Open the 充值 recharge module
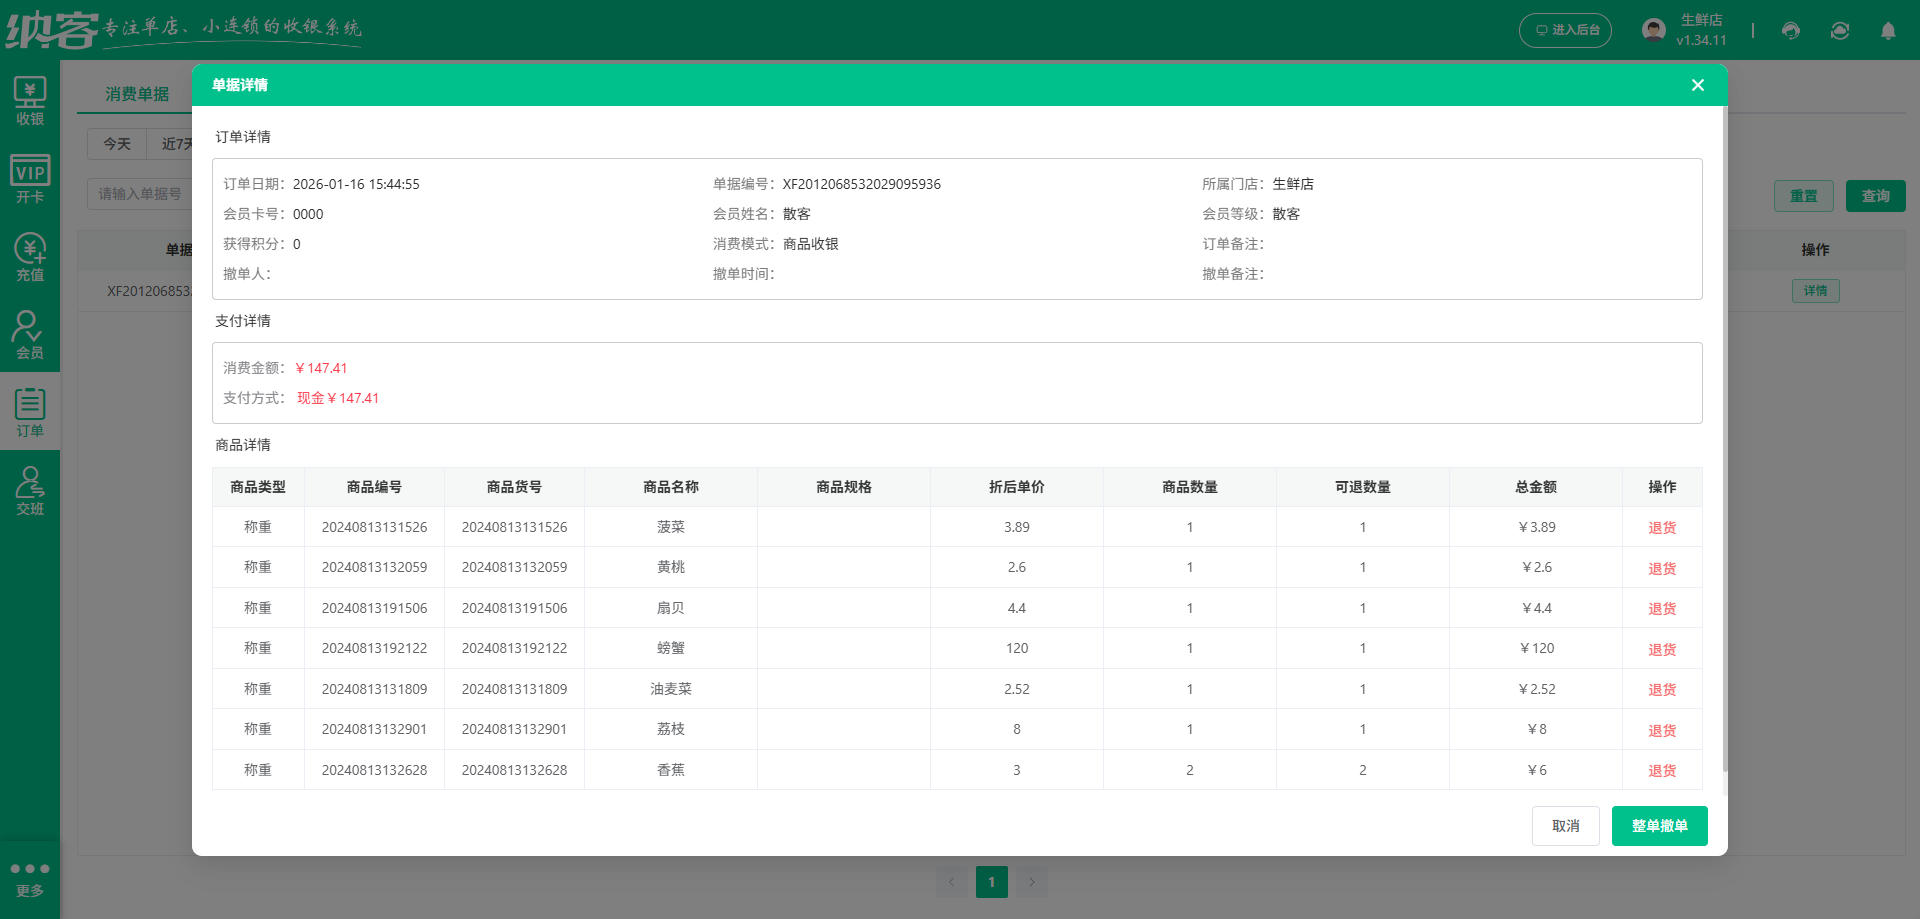 [x=30, y=255]
